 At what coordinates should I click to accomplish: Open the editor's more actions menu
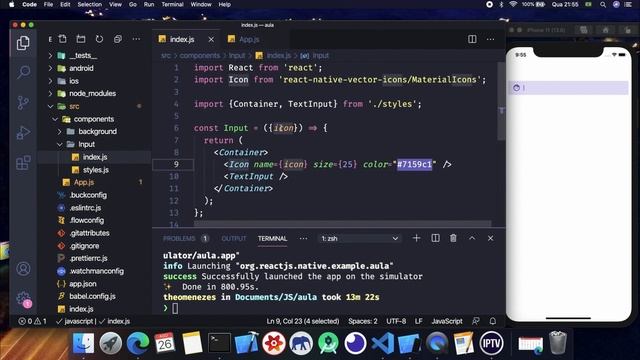click(491, 39)
